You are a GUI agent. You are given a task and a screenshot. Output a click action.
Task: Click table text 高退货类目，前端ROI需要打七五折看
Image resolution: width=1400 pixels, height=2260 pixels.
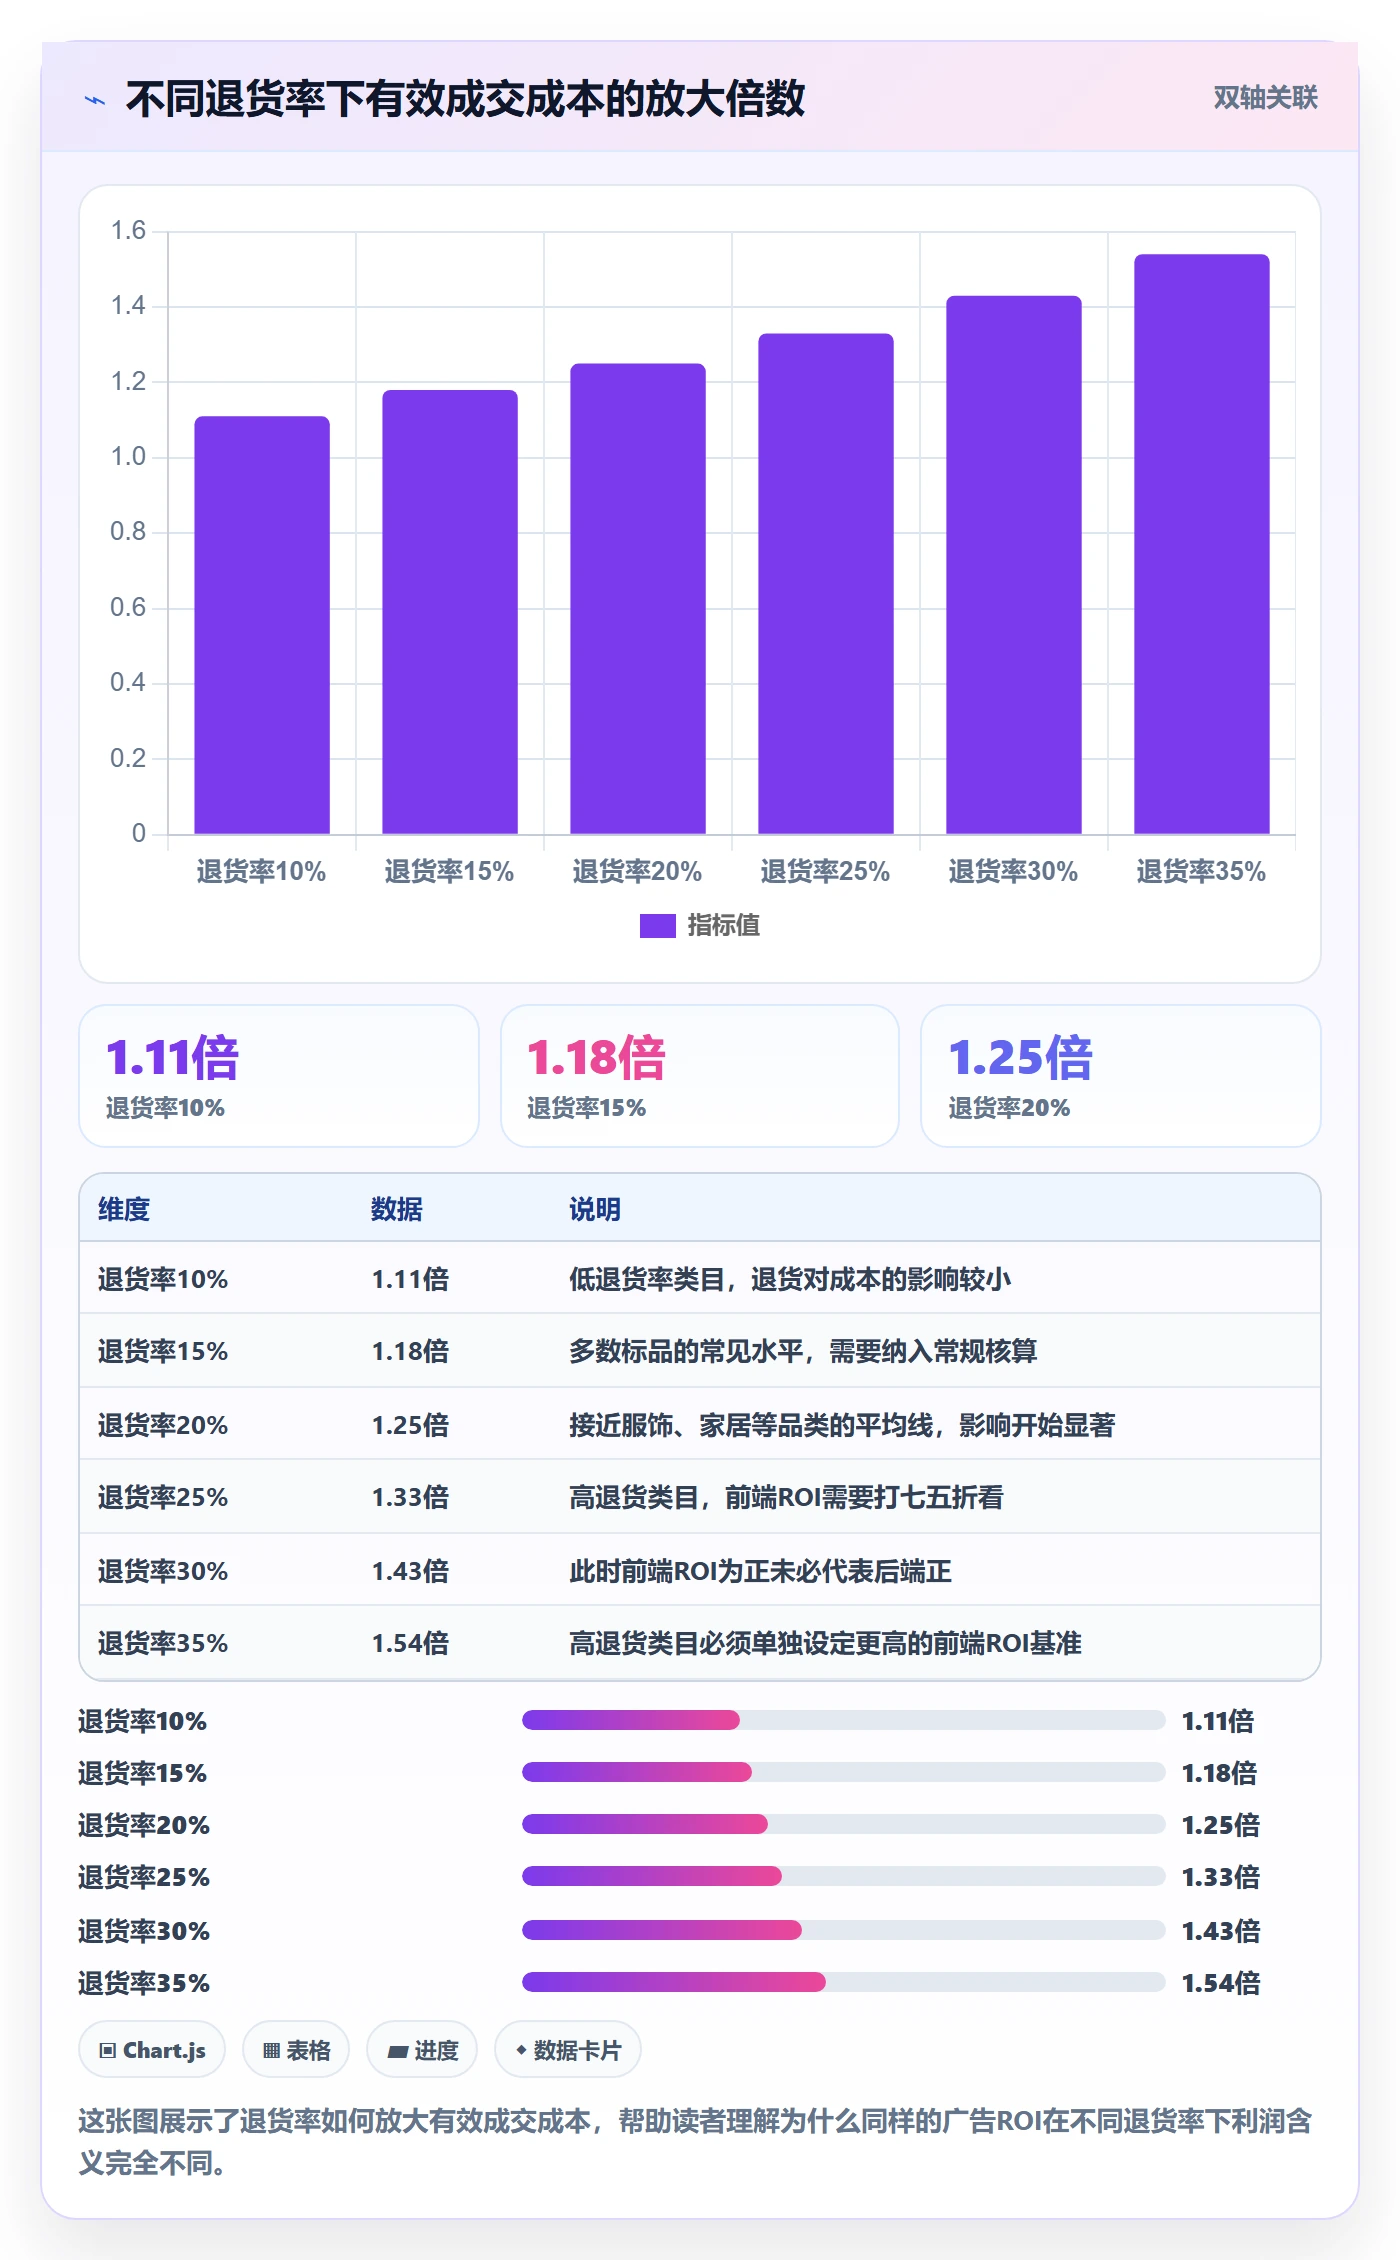point(786,1497)
